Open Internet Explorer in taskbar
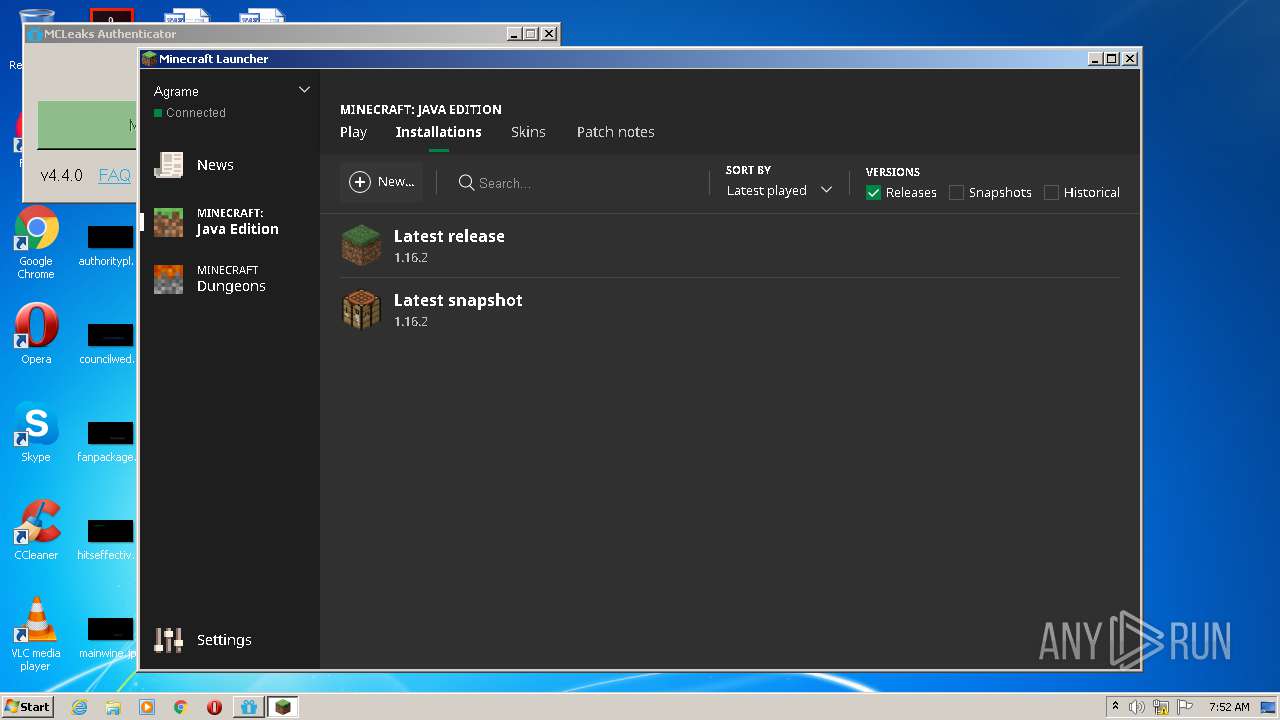Image resolution: width=1280 pixels, height=720 pixels. point(80,707)
